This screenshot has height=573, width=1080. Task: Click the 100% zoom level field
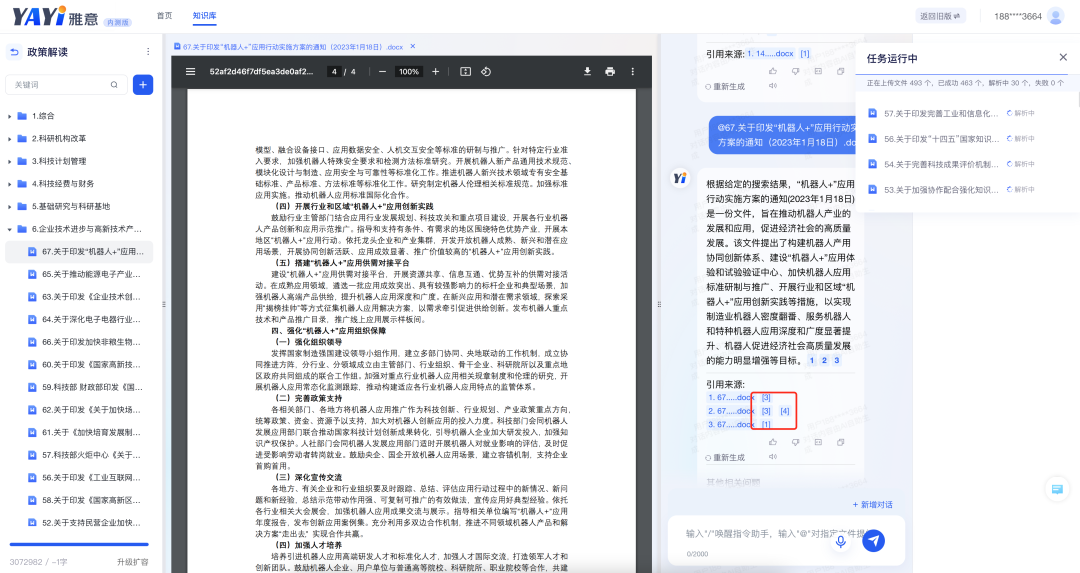(x=409, y=72)
